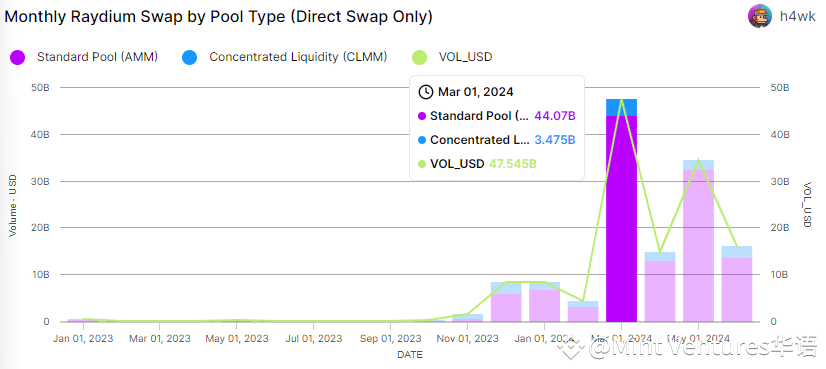The width and height of the screenshot is (826, 369).
Task: Click the May 2024 volume bar
Action: click(699, 241)
